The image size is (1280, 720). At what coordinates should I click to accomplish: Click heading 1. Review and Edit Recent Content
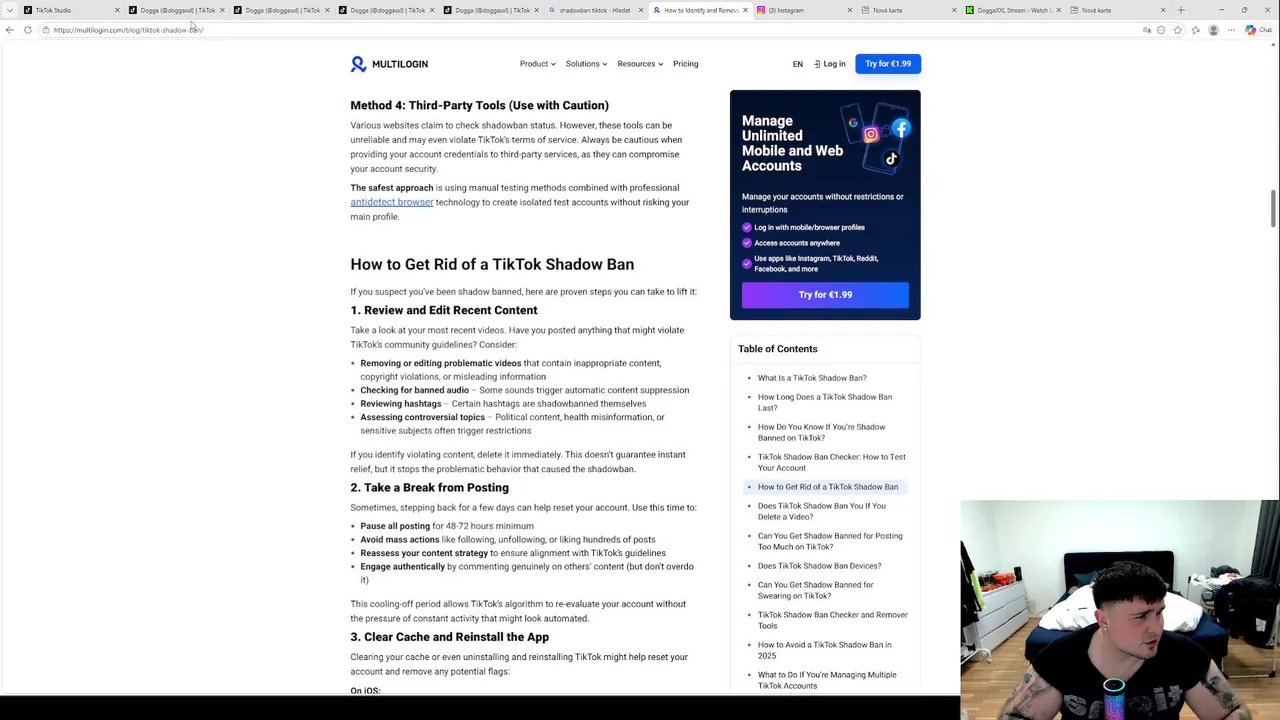click(443, 310)
